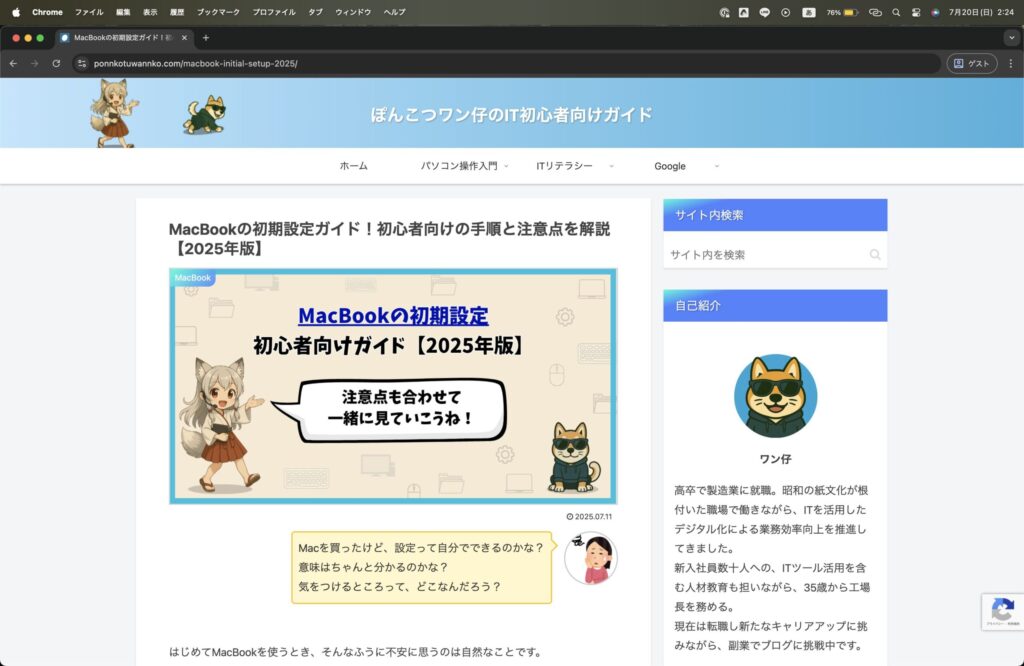Click the Spotlight search icon in menu bar
Image resolution: width=1024 pixels, height=666 pixels.
[896, 12]
